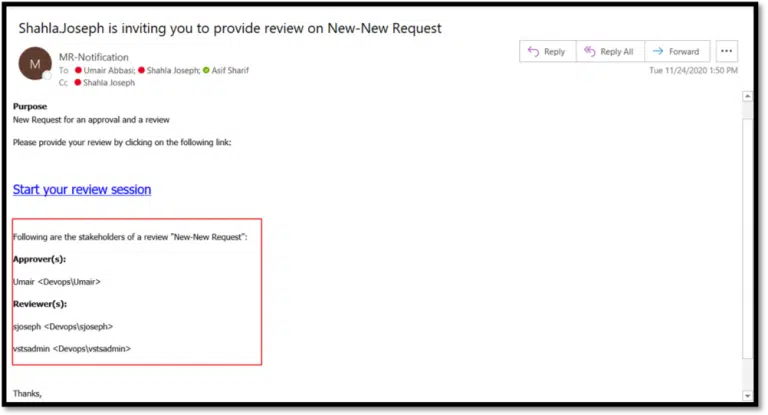Click the Umair Devops approver entry
This screenshot has width=768, height=415.
tap(56, 282)
